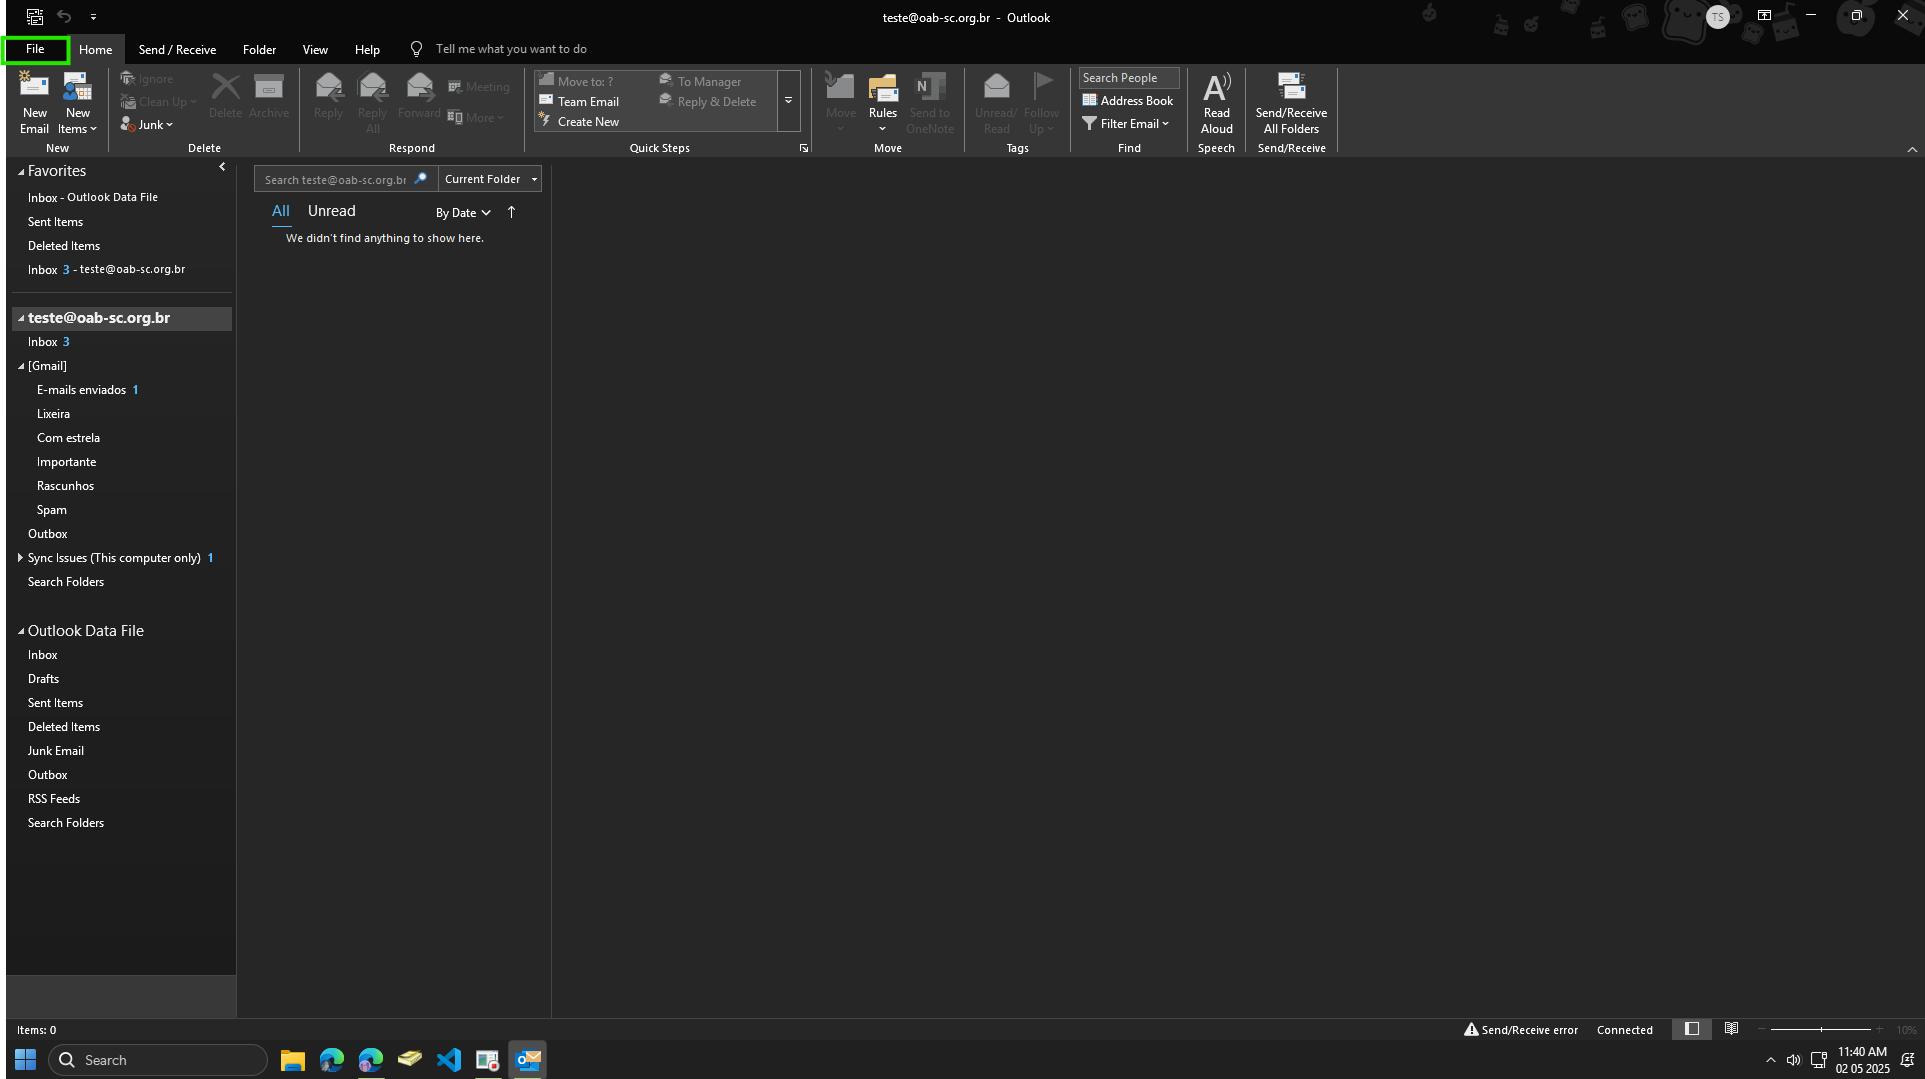
Task: Open File Explorer from the taskbar
Action: tap(292, 1060)
